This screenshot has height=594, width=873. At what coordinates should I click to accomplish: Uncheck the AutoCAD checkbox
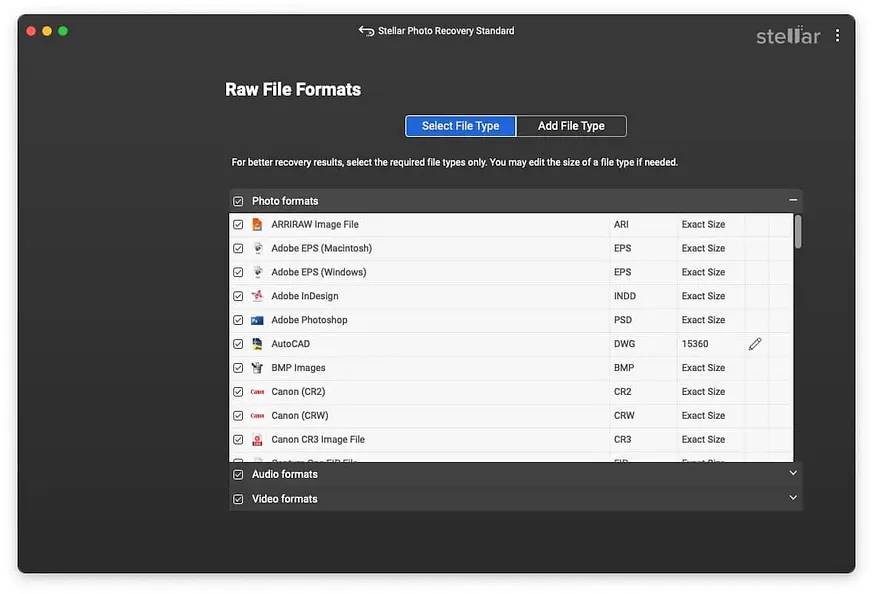(238, 344)
